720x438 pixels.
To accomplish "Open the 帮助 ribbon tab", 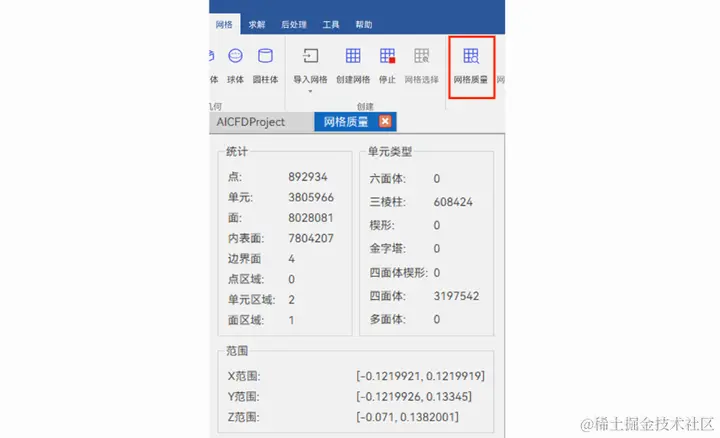I will pyautogui.click(x=364, y=25).
